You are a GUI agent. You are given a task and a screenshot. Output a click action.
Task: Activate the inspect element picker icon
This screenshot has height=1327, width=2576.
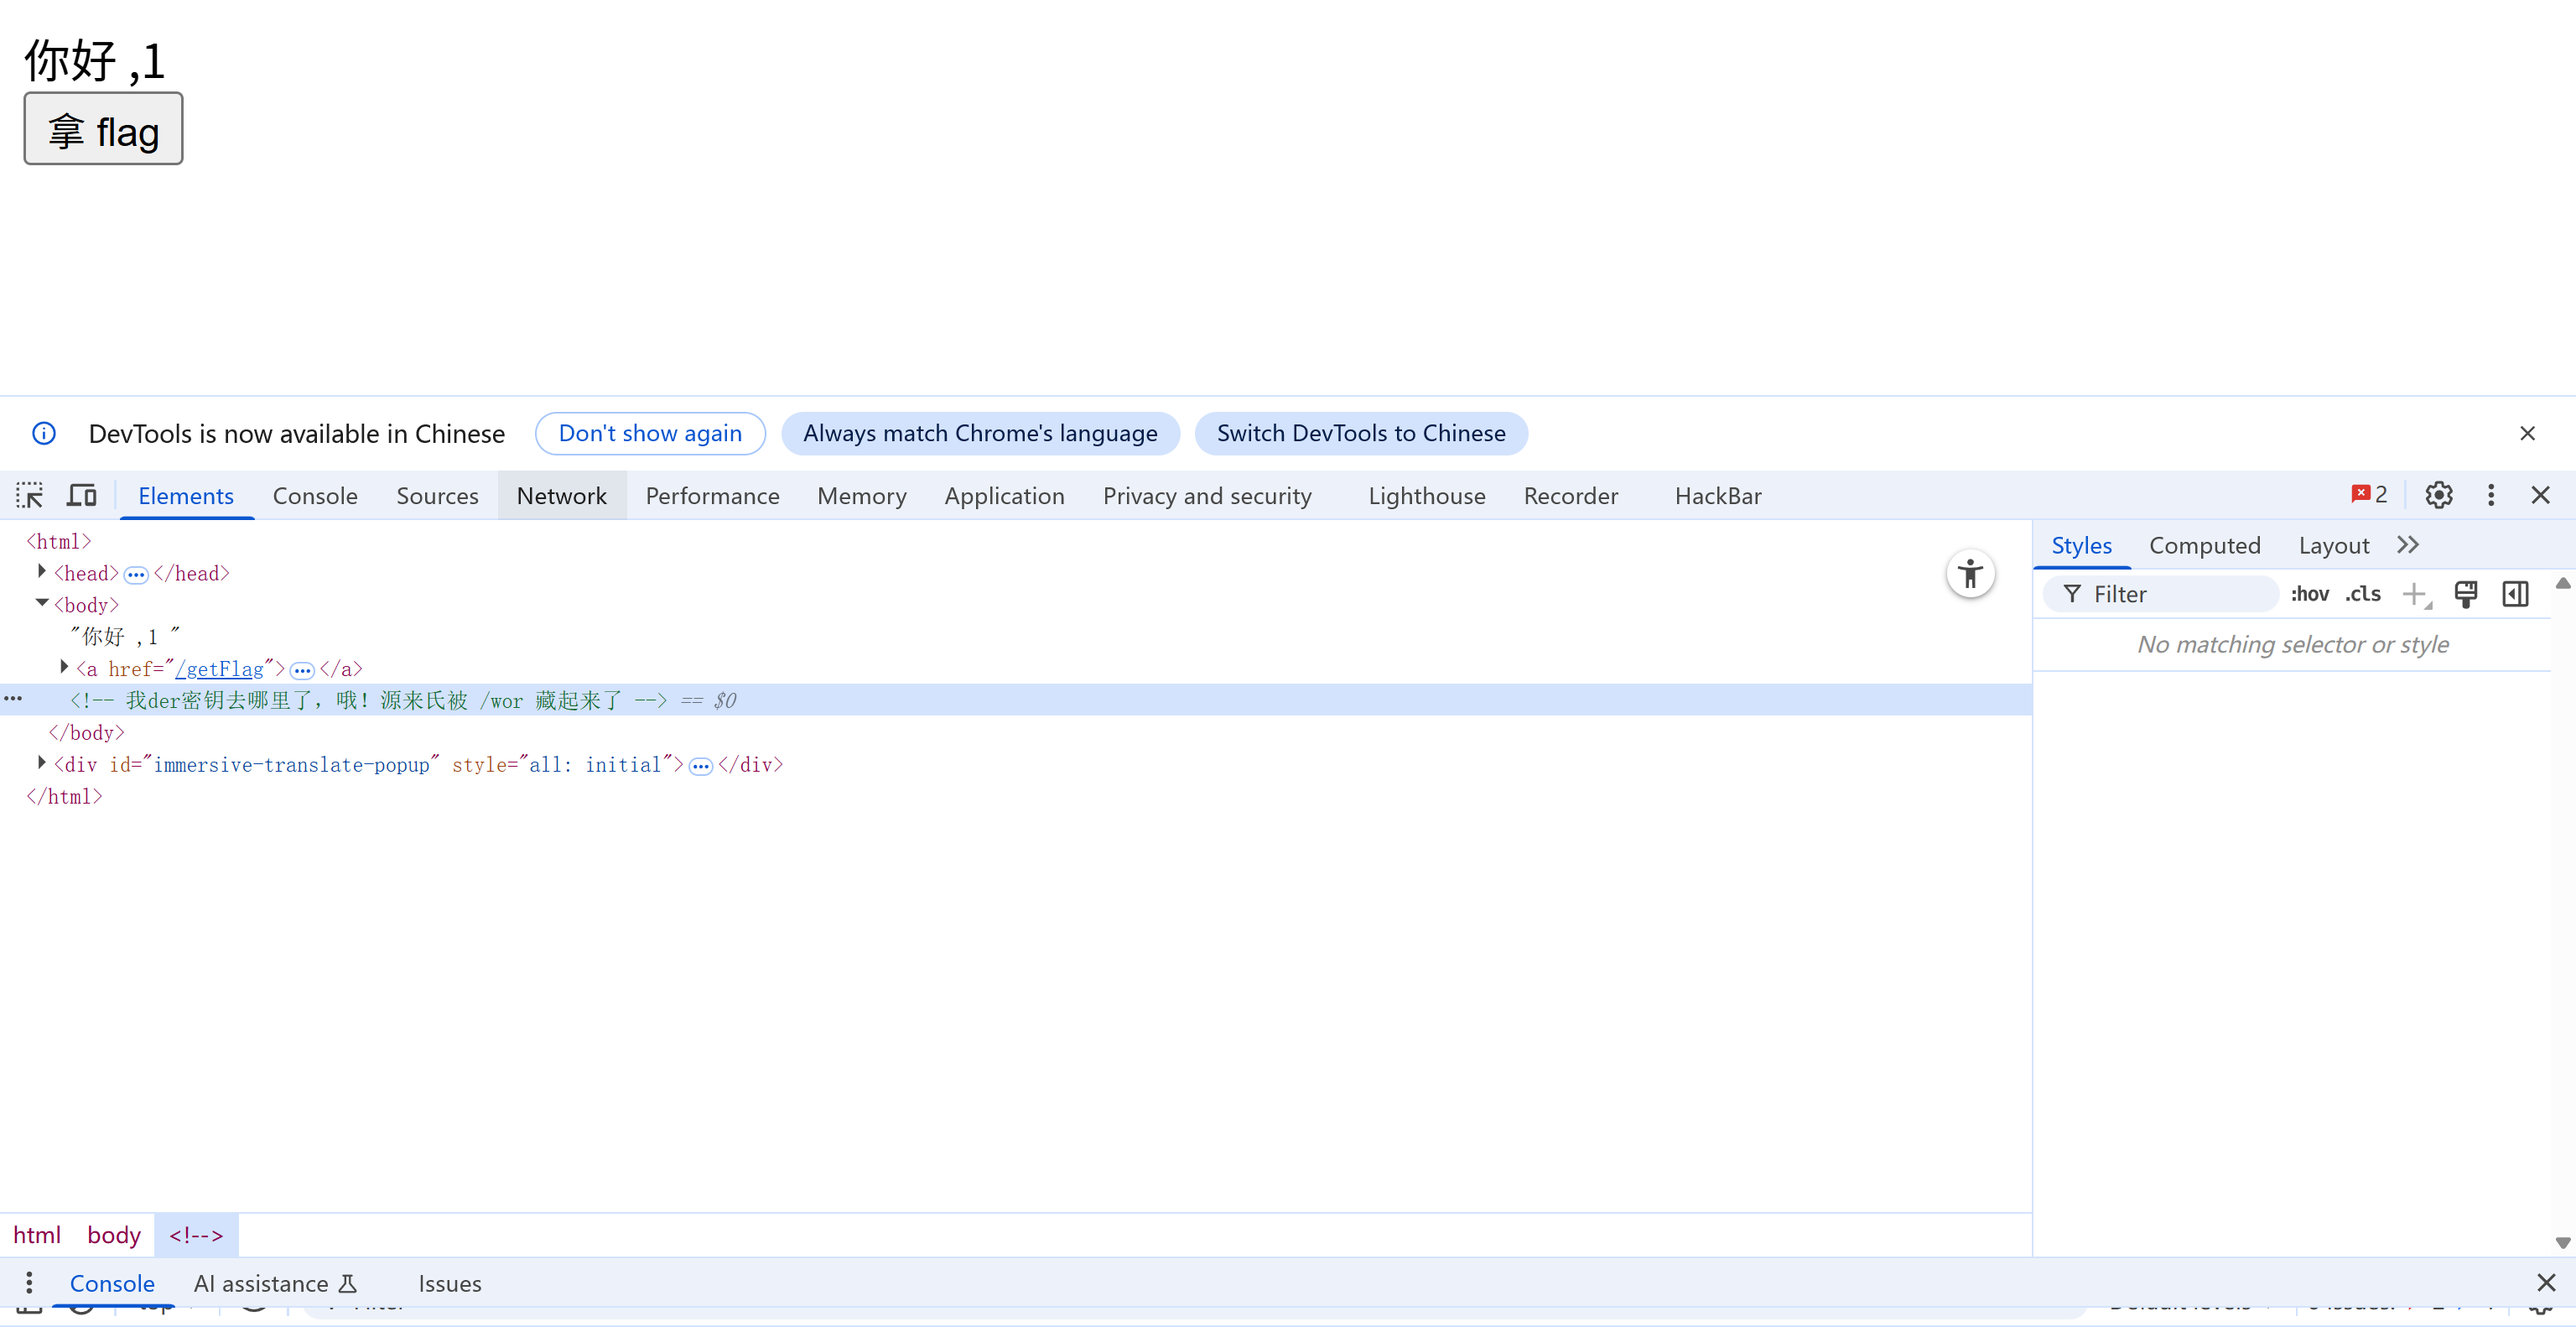point(29,495)
